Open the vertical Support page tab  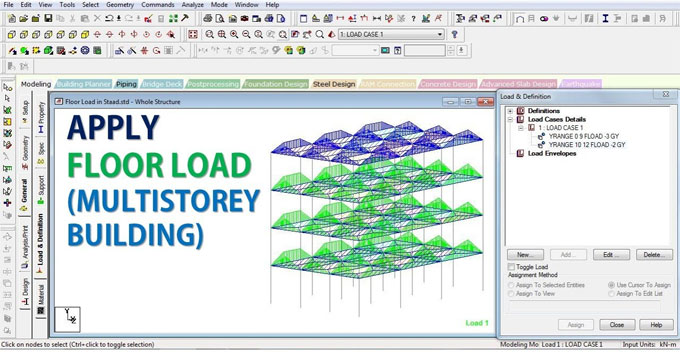coord(41,189)
